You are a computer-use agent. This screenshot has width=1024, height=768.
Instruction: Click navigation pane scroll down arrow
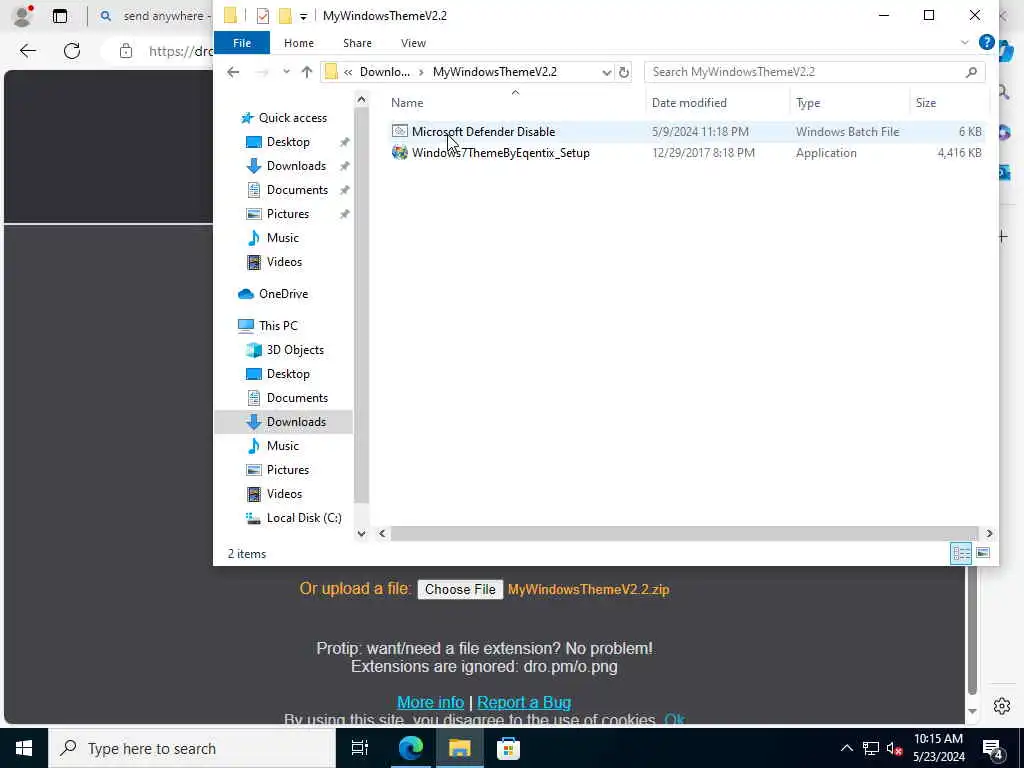coord(361,534)
